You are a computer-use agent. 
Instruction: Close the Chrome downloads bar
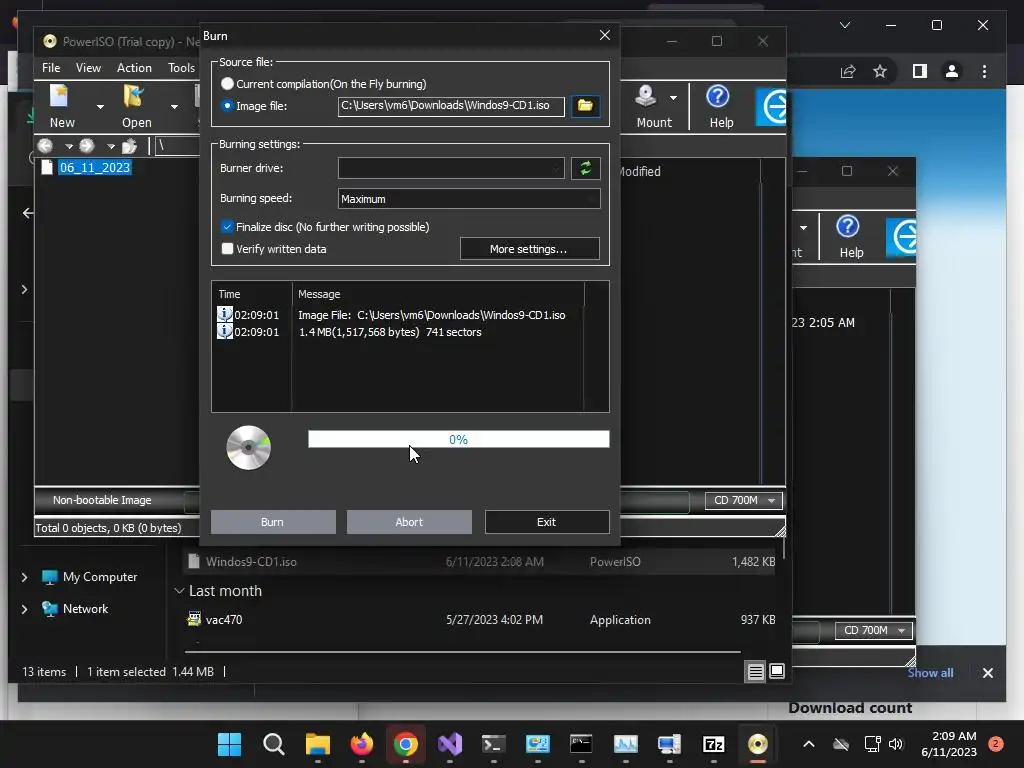pyautogui.click(x=987, y=673)
